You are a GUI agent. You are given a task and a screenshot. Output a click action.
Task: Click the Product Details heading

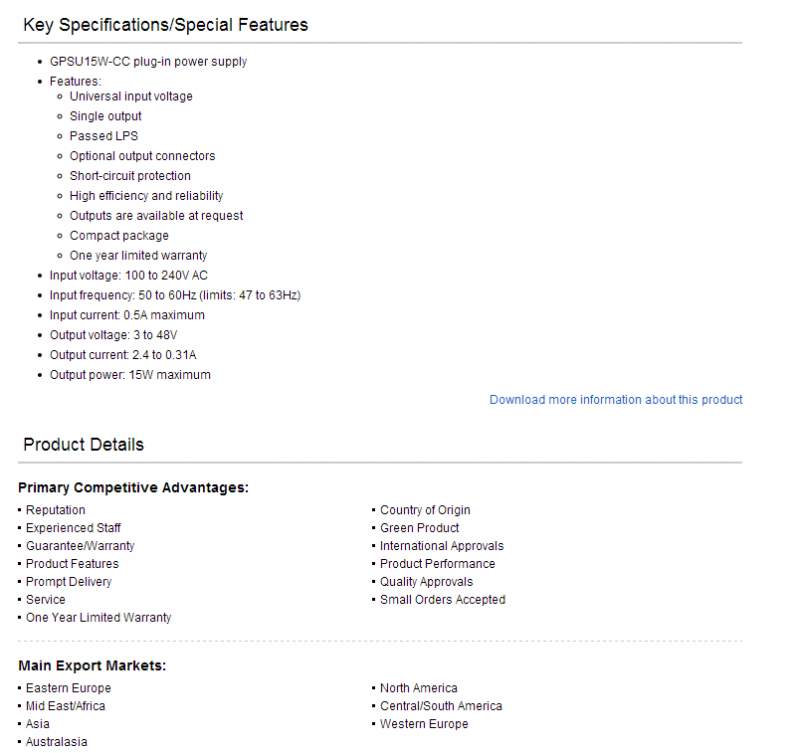pos(84,444)
